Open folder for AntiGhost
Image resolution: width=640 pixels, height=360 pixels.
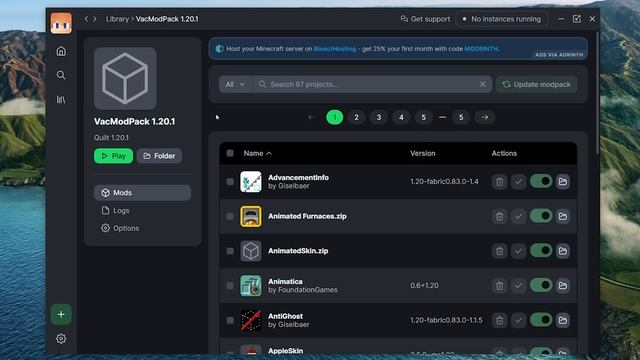(x=562, y=320)
